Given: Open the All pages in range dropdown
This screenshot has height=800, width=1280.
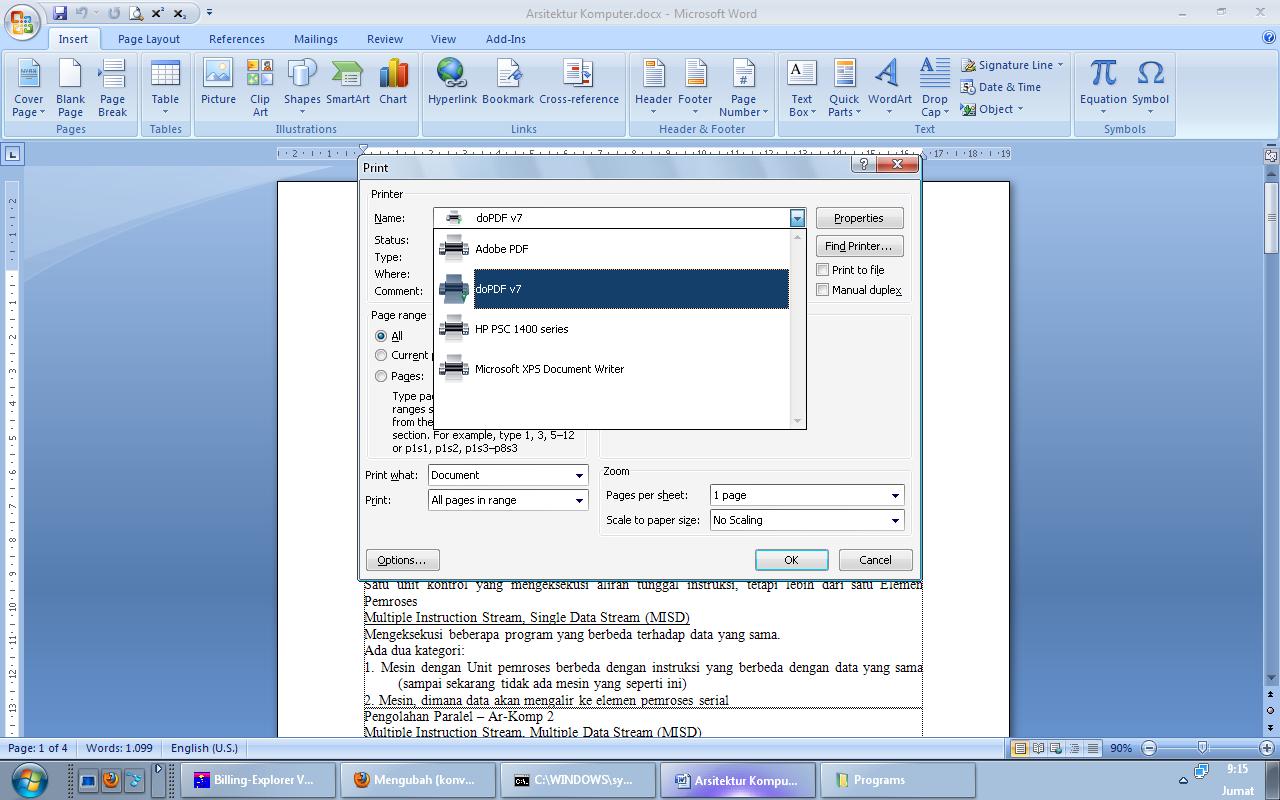Looking at the screenshot, I should click(x=579, y=500).
